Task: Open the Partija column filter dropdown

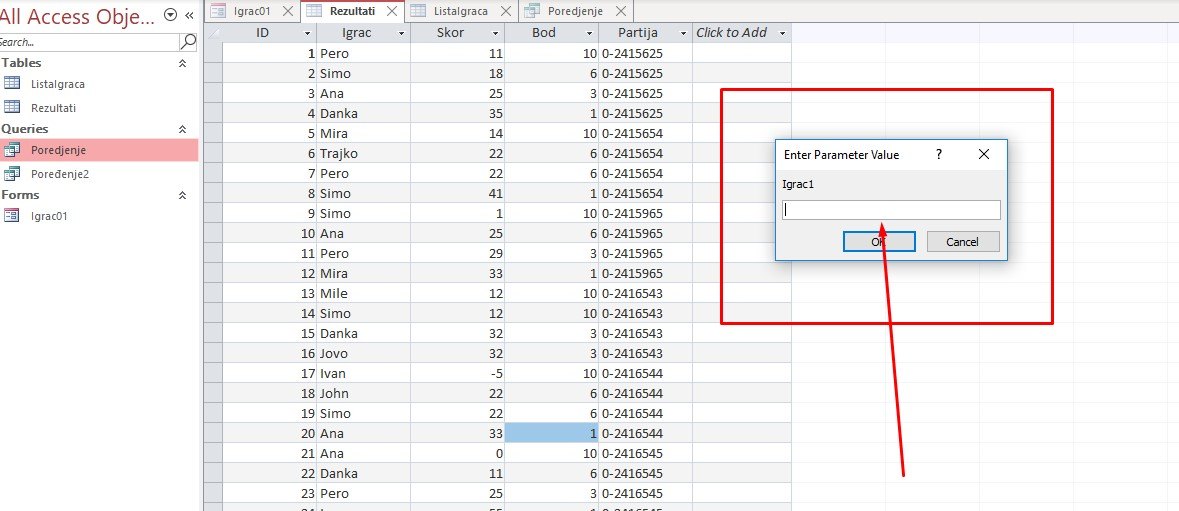Action: click(x=683, y=33)
